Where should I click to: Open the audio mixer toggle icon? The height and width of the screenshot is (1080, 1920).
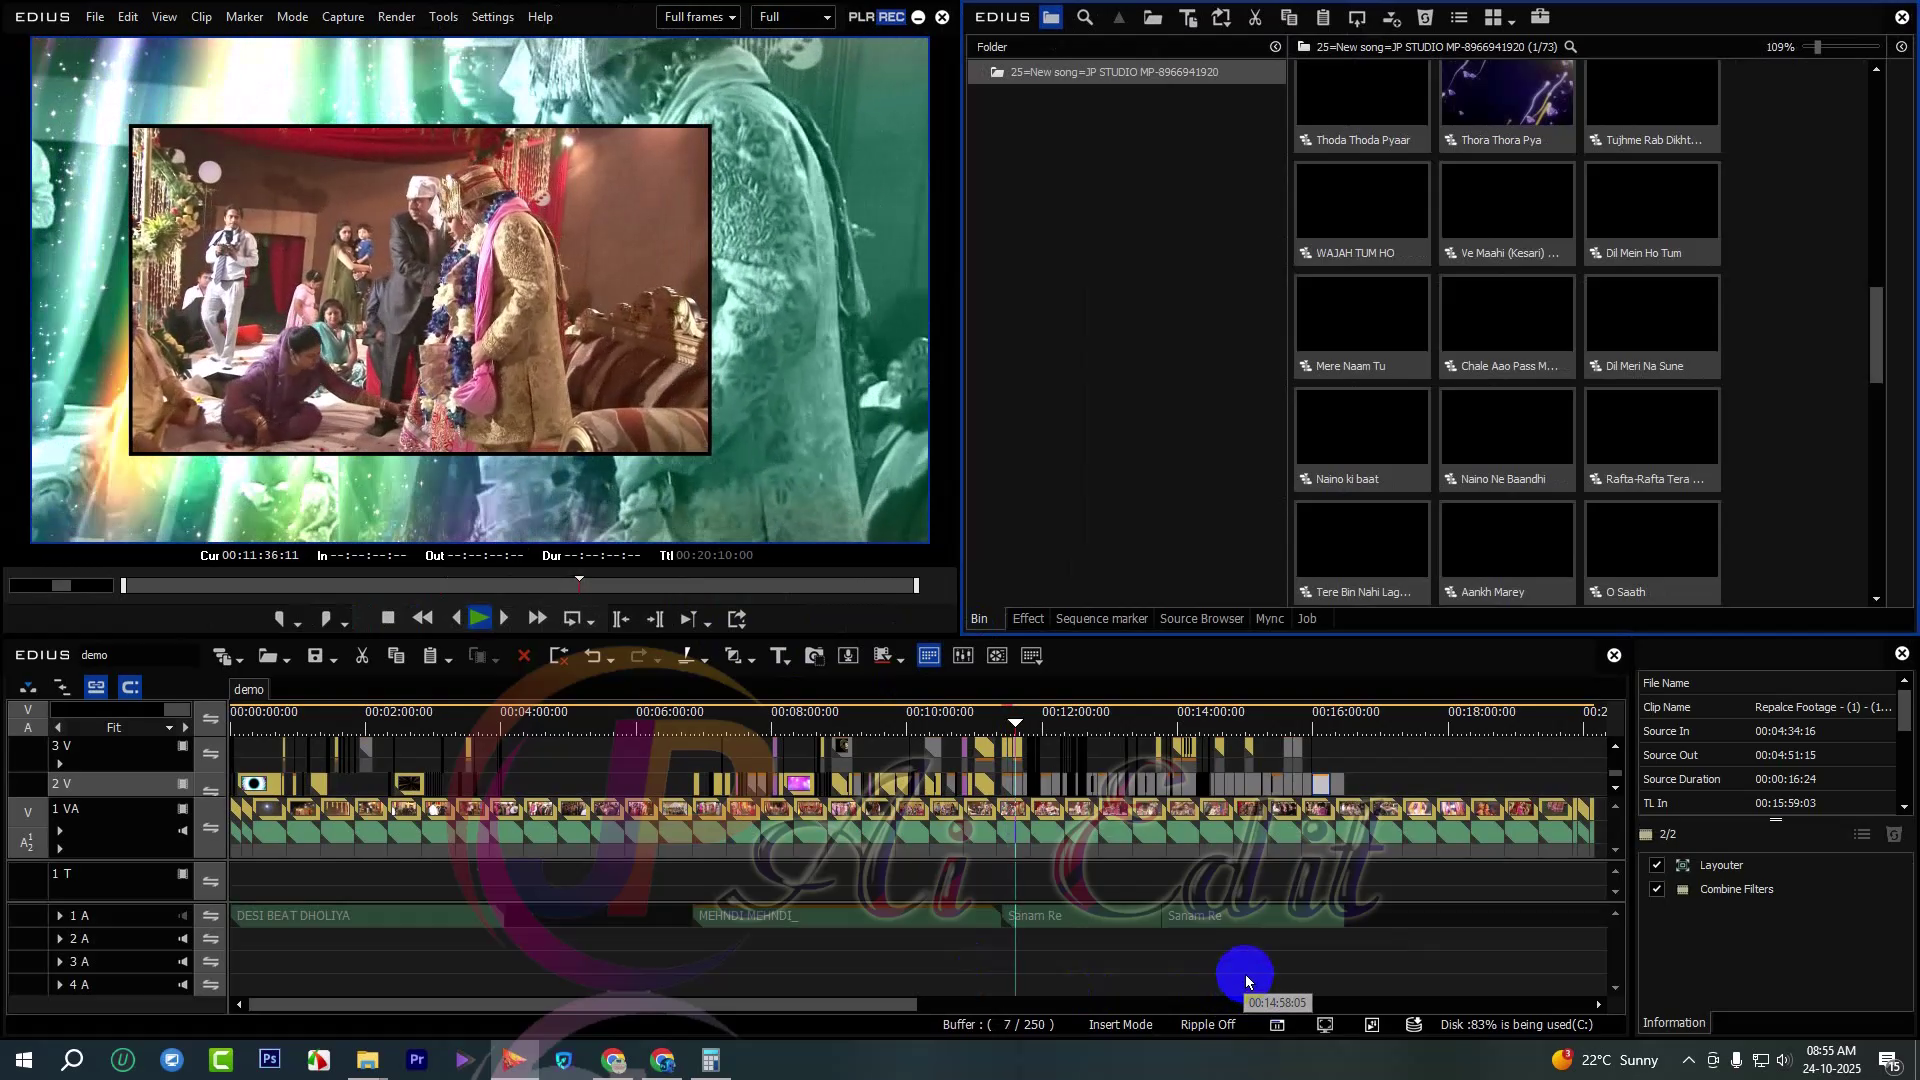(963, 656)
